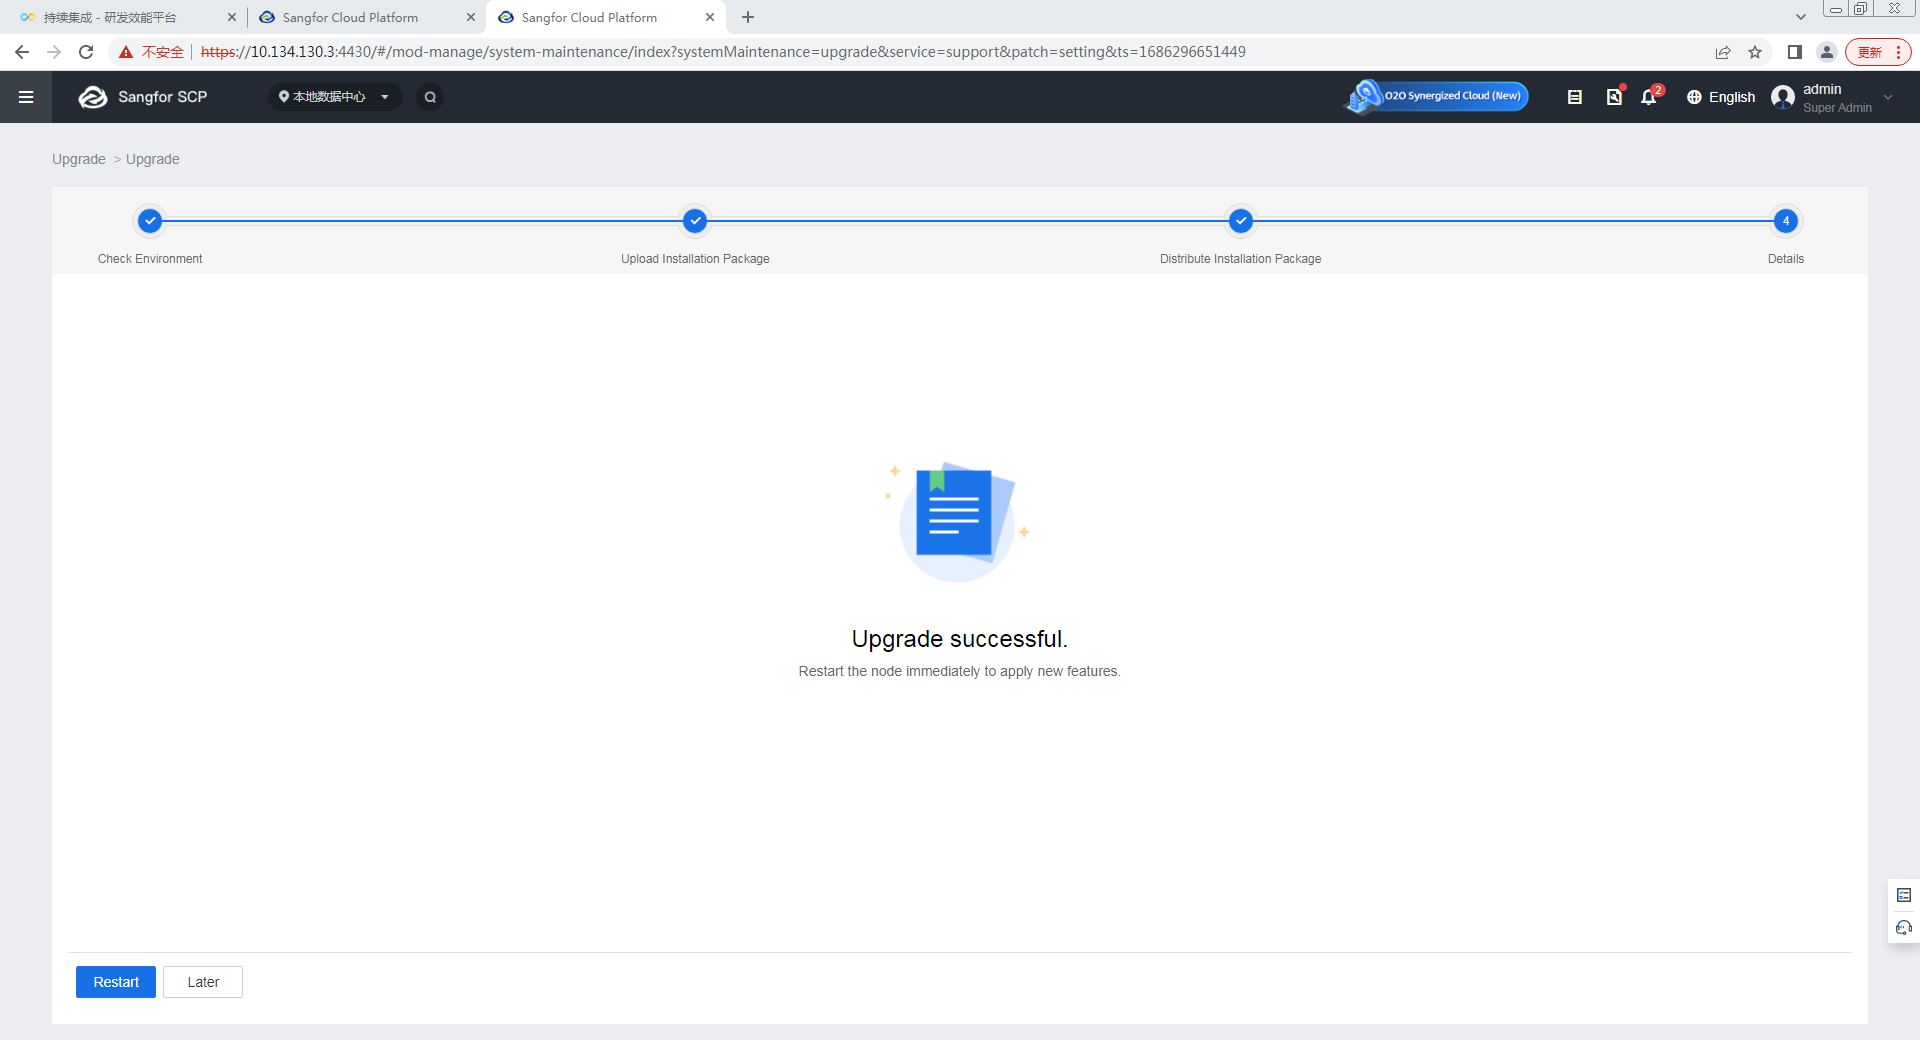The width and height of the screenshot is (1920, 1040).
Task: Click the red browser update button
Action: click(x=1878, y=52)
